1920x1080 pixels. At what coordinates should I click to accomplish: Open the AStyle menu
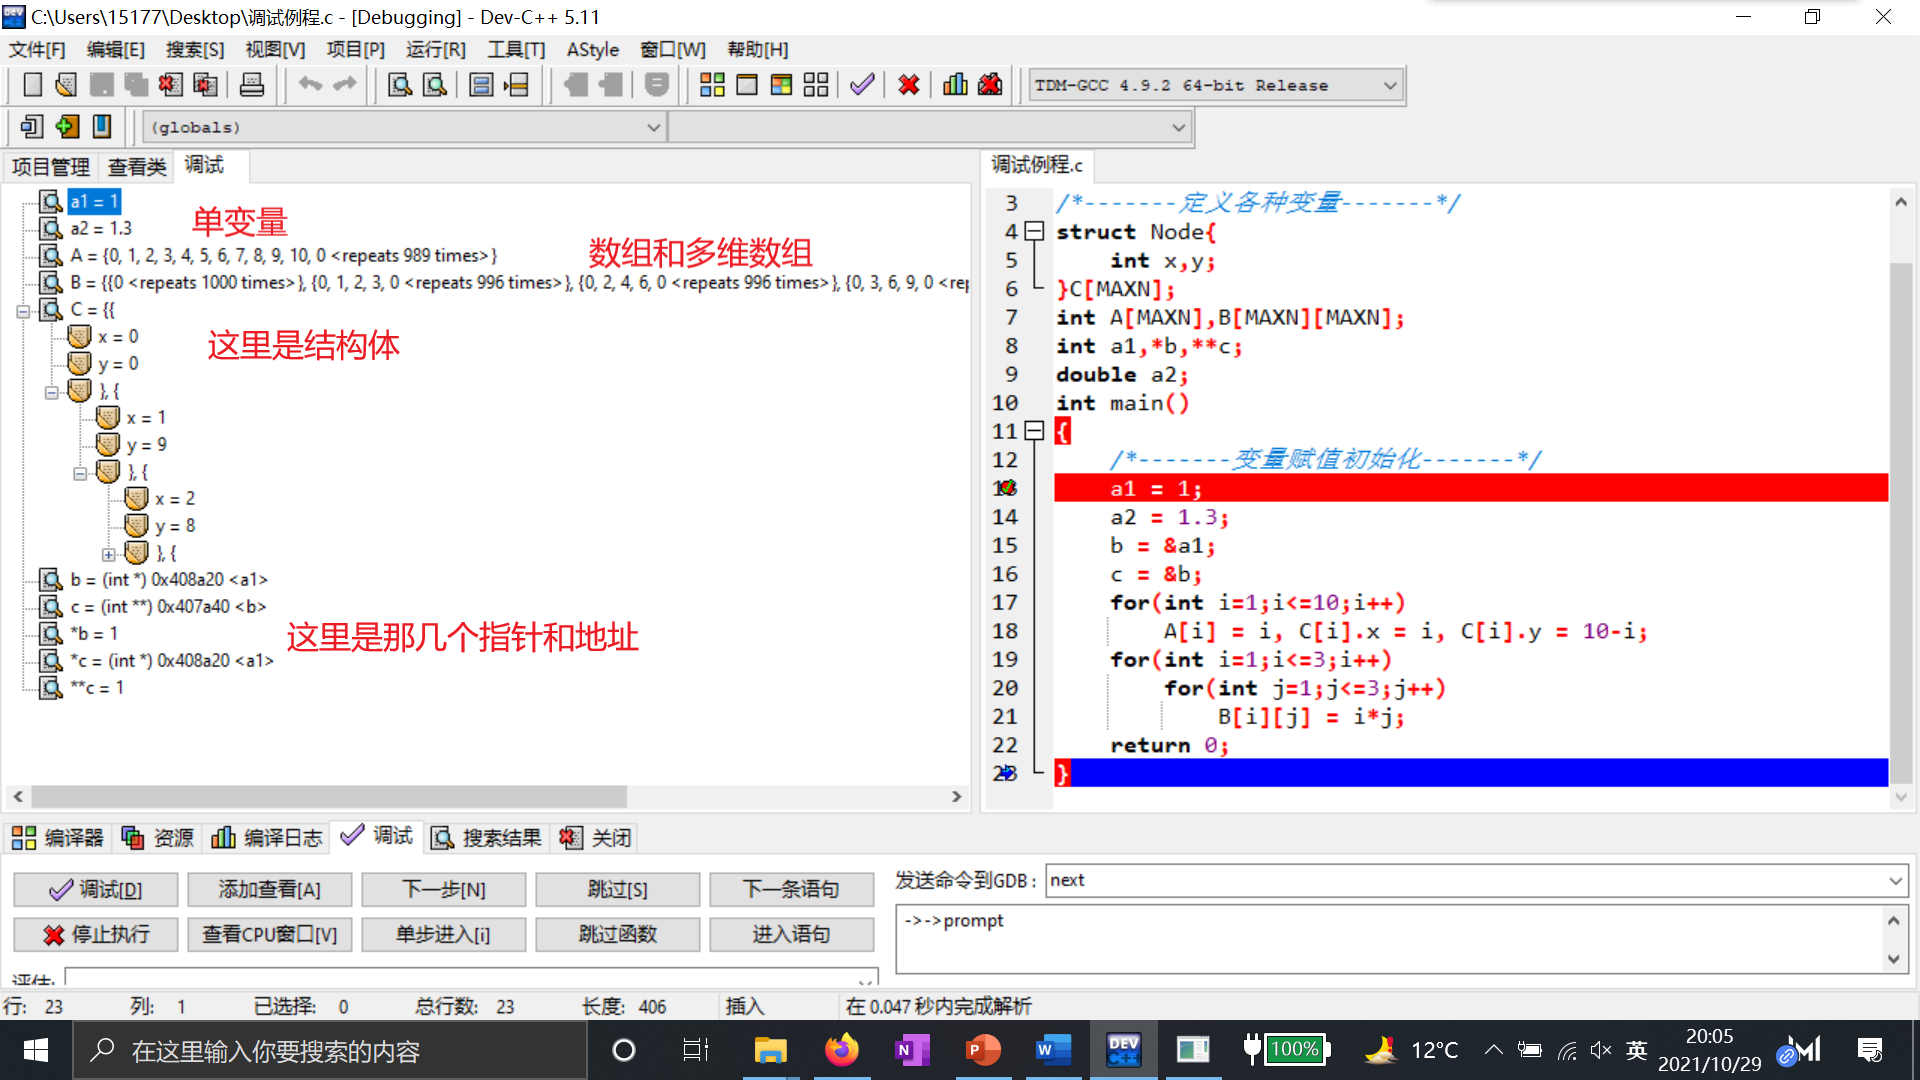pyautogui.click(x=592, y=50)
